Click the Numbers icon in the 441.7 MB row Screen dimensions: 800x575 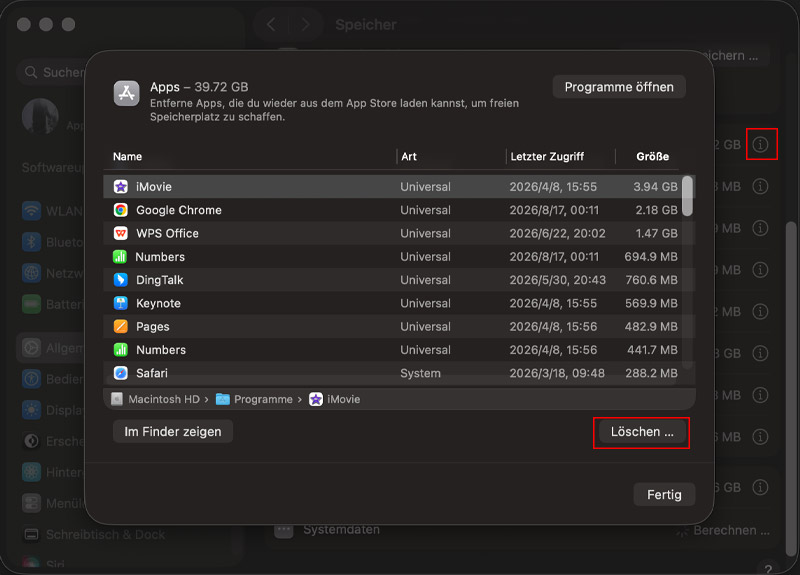tap(120, 350)
